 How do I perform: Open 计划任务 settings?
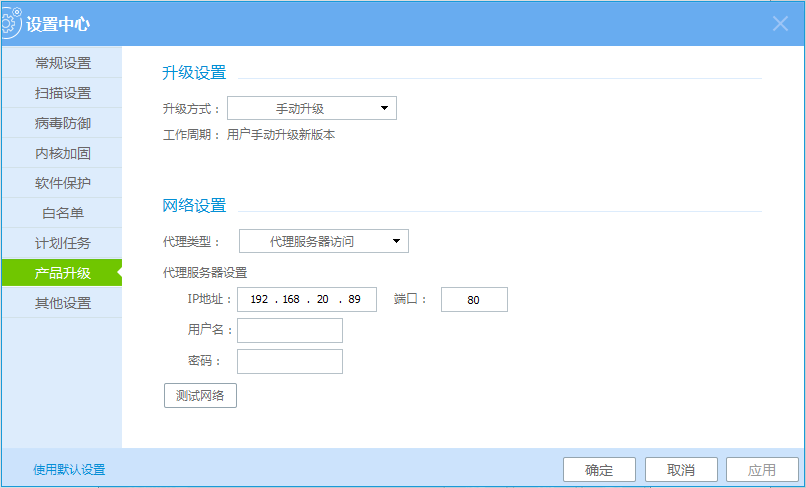tap(62, 243)
